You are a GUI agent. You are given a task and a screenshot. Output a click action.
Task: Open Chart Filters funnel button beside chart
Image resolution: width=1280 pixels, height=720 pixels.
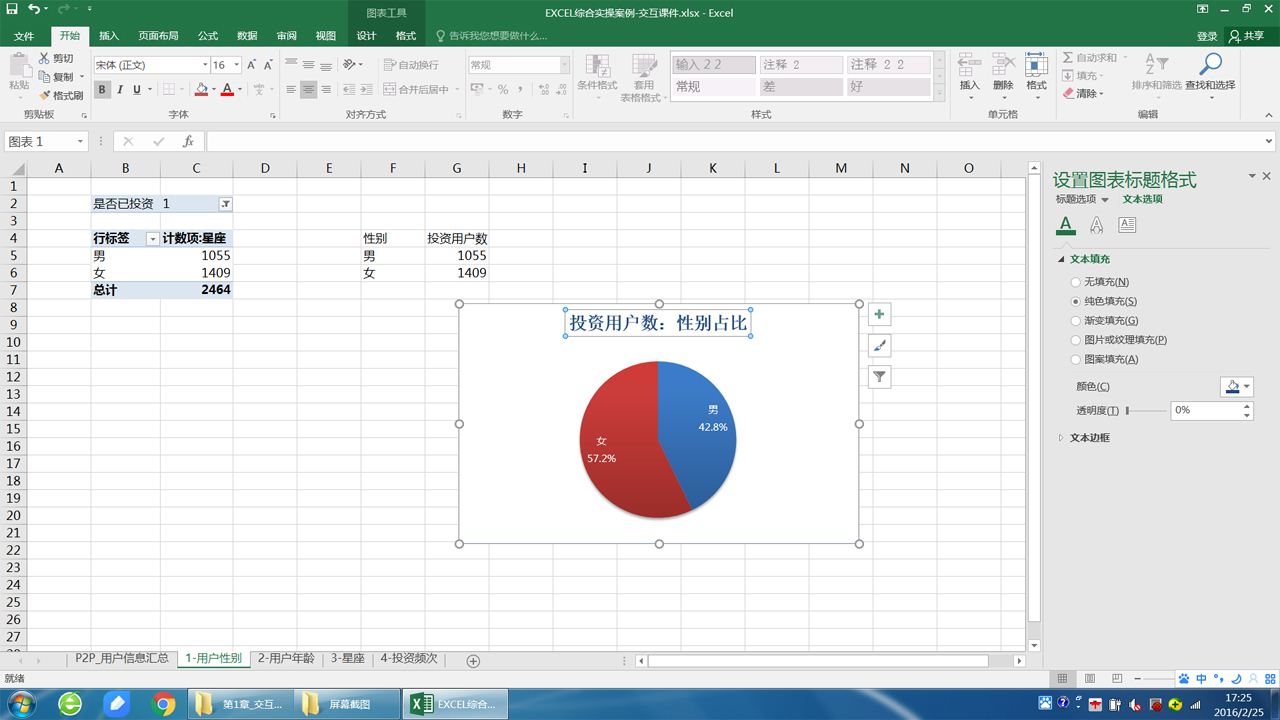click(x=879, y=377)
